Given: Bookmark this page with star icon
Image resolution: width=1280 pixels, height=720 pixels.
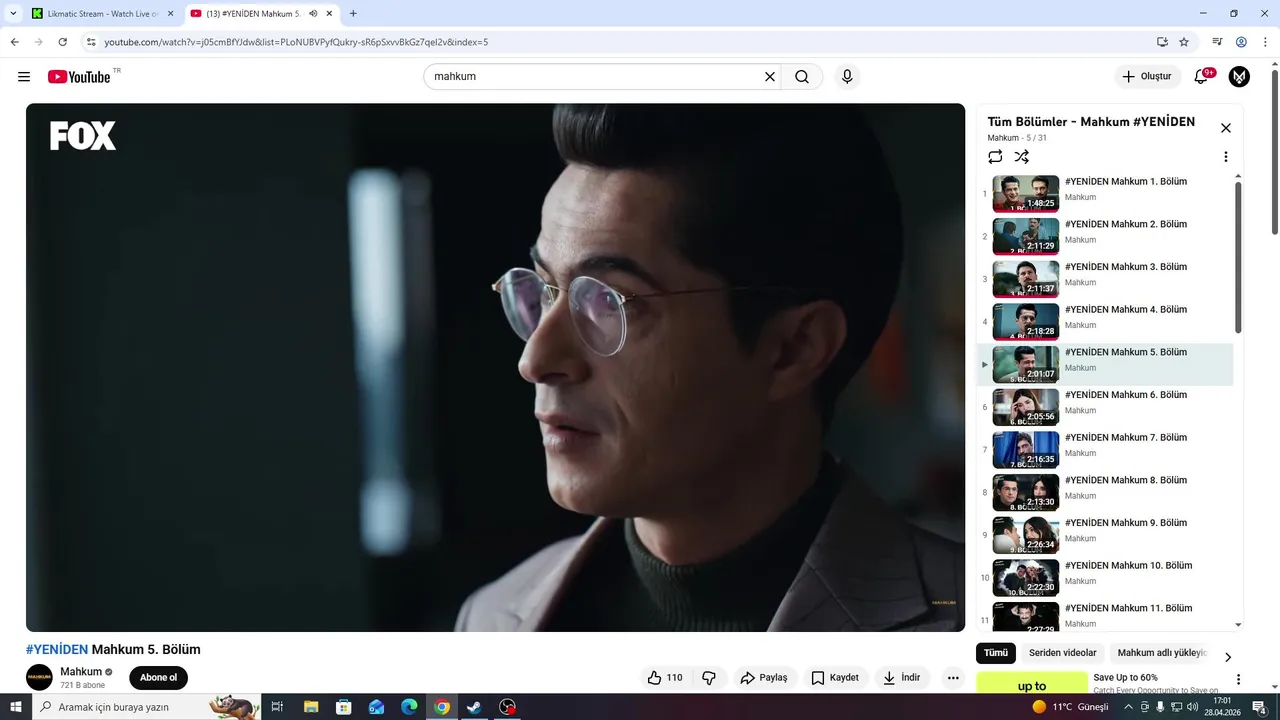Looking at the screenshot, I should coord(1184,42).
